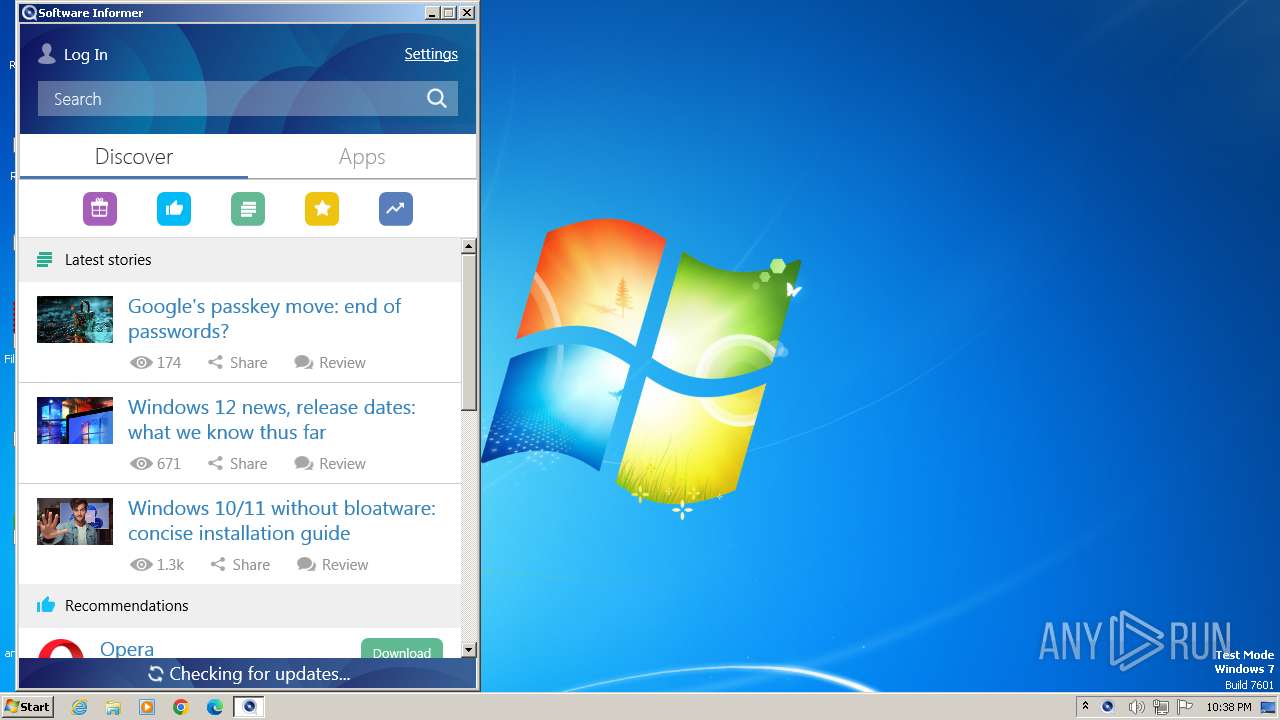The height and width of the screenshot is (720, 1280).
Task: Share the Windows 10/11 bloatware story
Action: point(240,564)
